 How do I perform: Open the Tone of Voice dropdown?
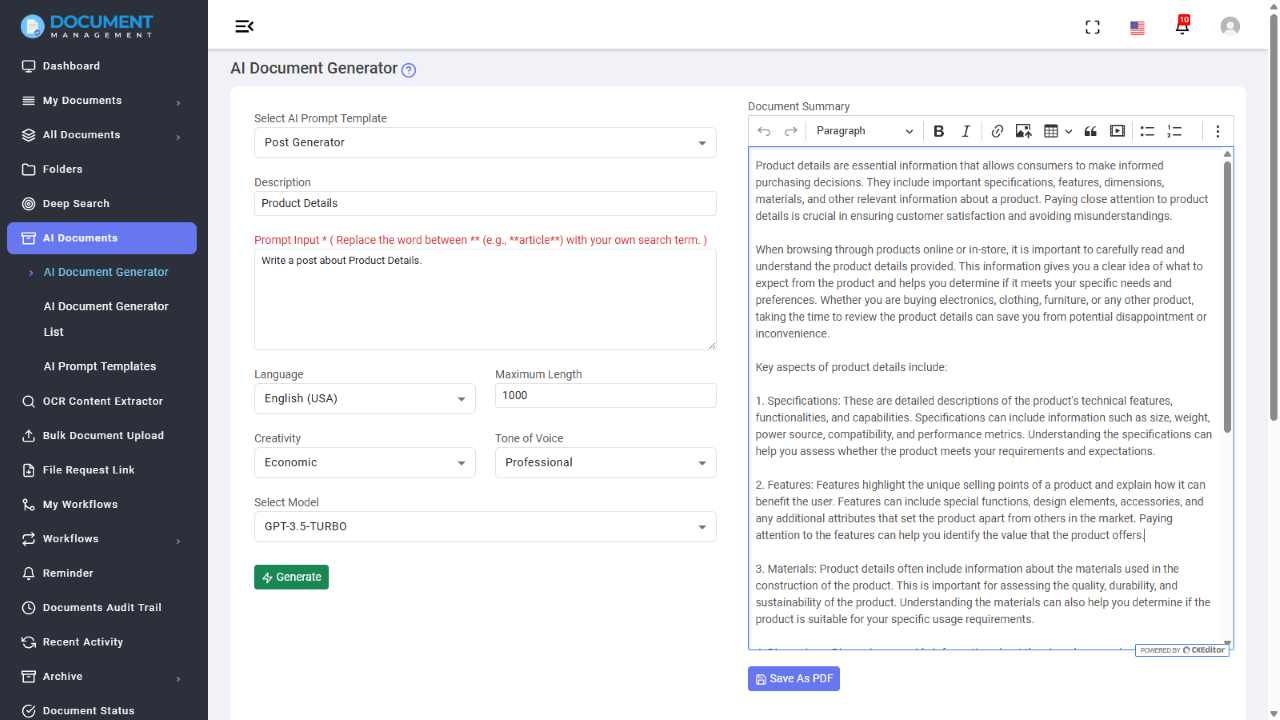(x=605, y=462)
